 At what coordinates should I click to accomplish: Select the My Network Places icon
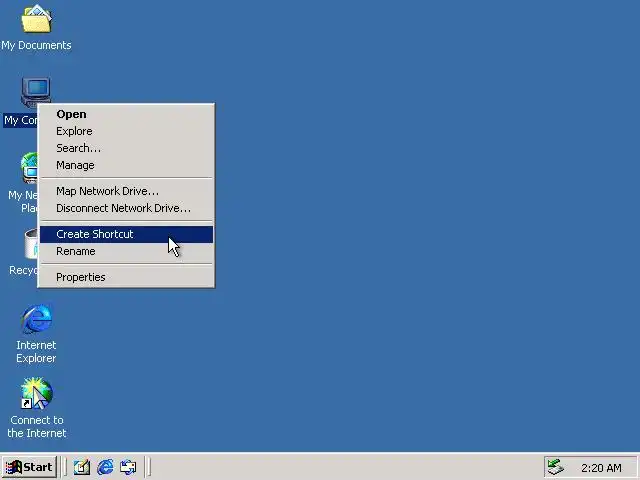pyautogui.click(x=29, y=168)
